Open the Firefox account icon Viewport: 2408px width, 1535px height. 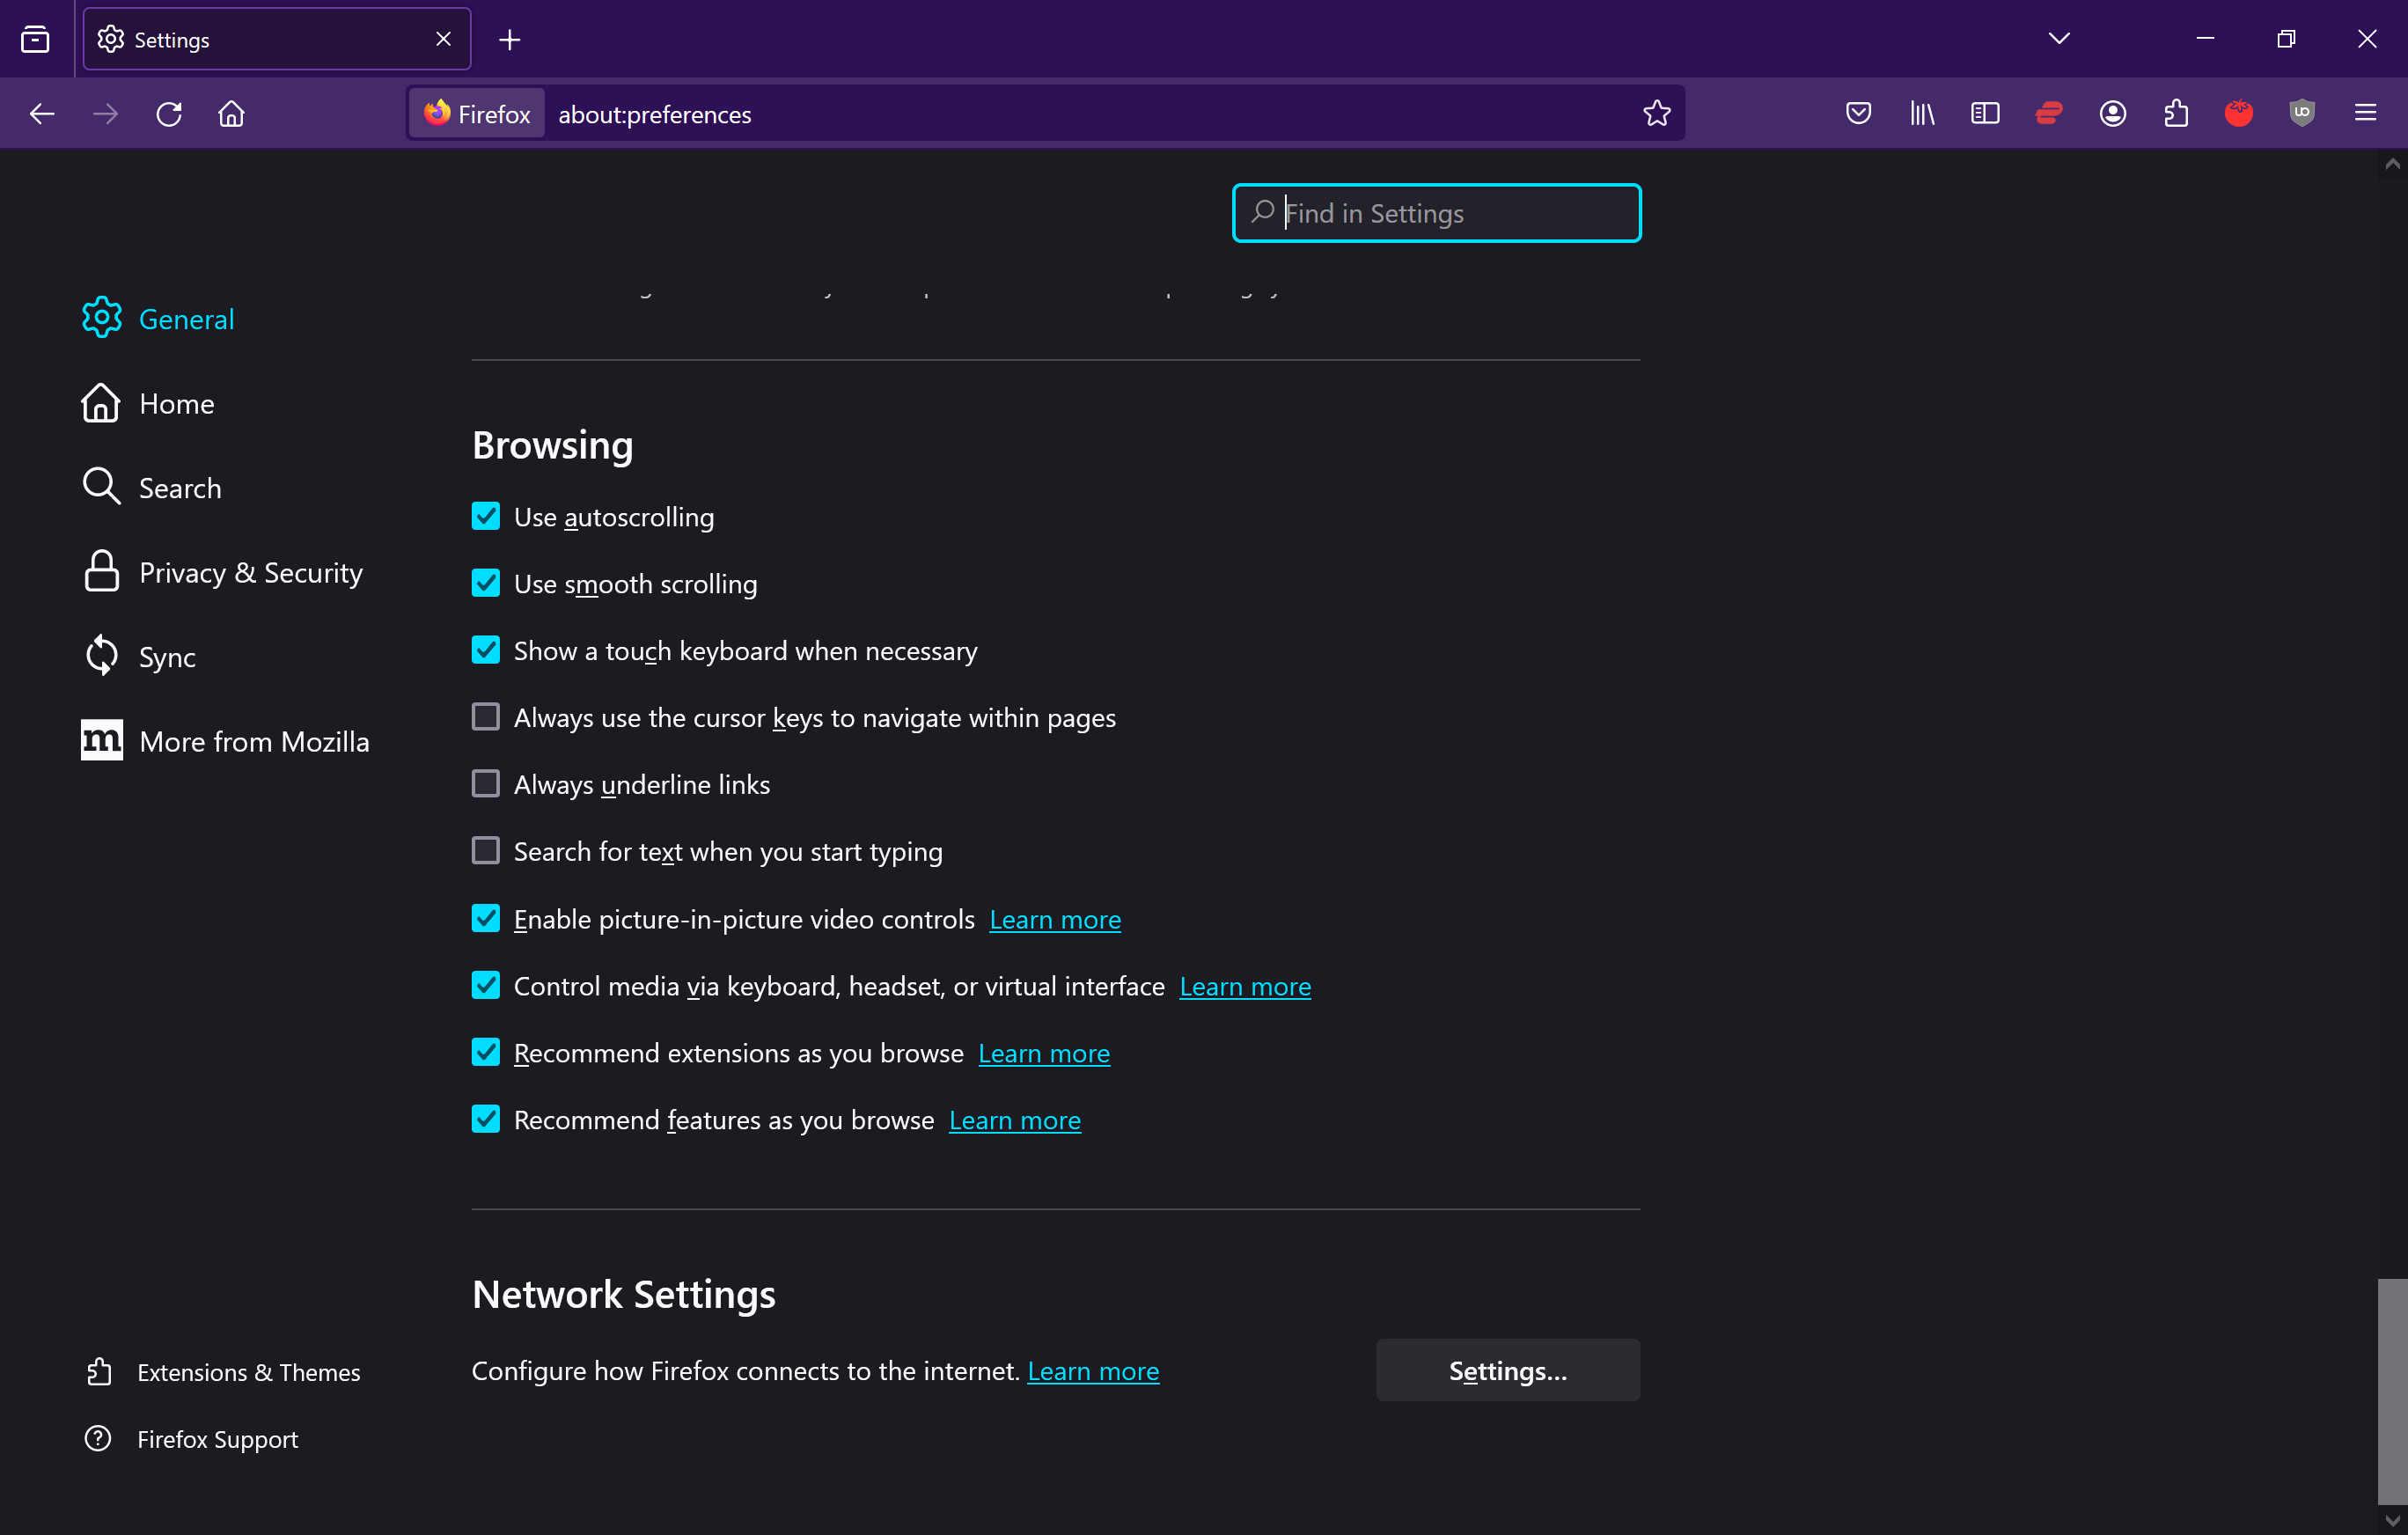2112,113
